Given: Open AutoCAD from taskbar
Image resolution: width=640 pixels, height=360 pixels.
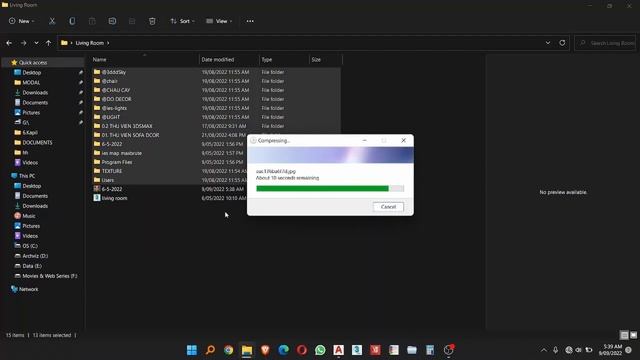Looking at the screenshot, I should tap(339, 350).
